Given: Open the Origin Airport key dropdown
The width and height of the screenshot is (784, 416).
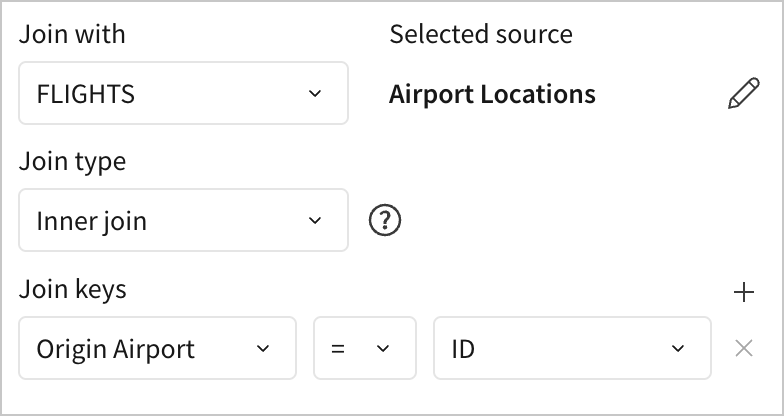Looking at the screenshot, I should 157,349.
